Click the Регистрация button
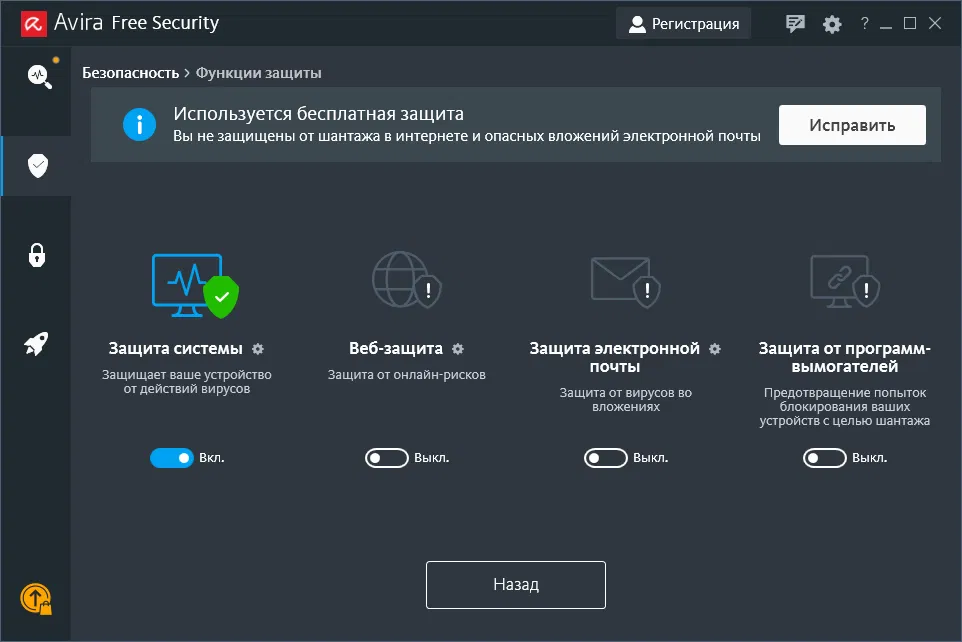Screen dimensions: 962x642 pyautogui.click(x=684, y=24)
